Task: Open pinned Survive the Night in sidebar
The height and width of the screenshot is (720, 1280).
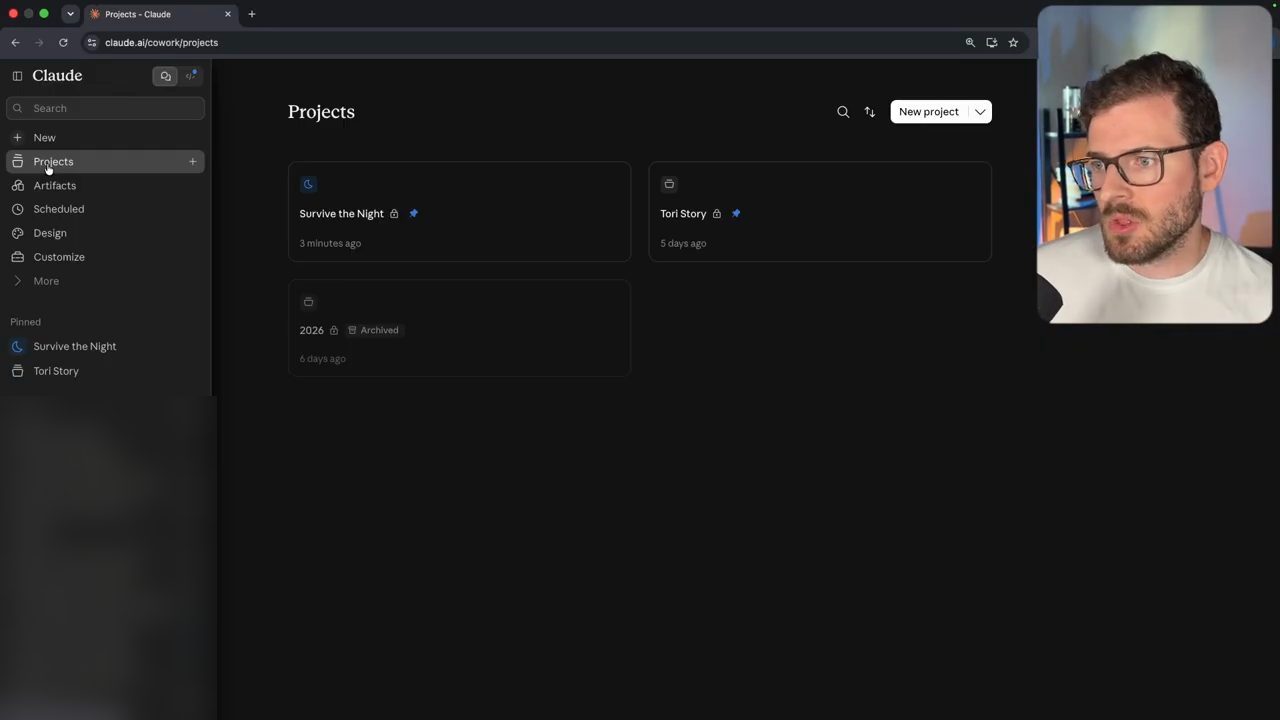Action: [105, 346]
